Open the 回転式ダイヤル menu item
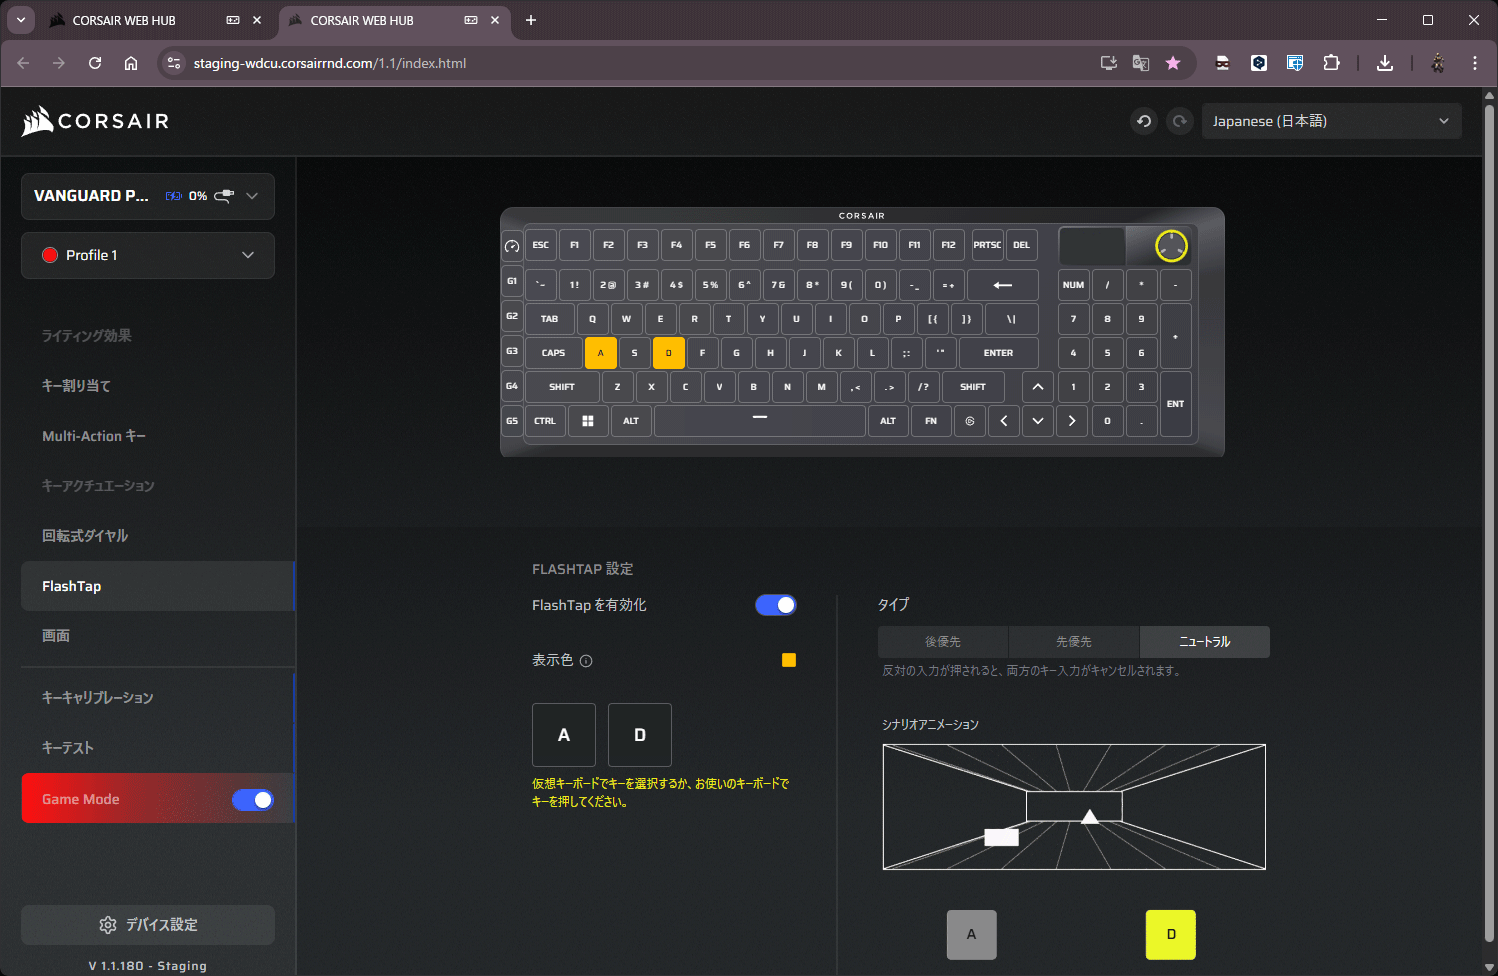This screenshot has height=976, width=1498. coord(85,536)
